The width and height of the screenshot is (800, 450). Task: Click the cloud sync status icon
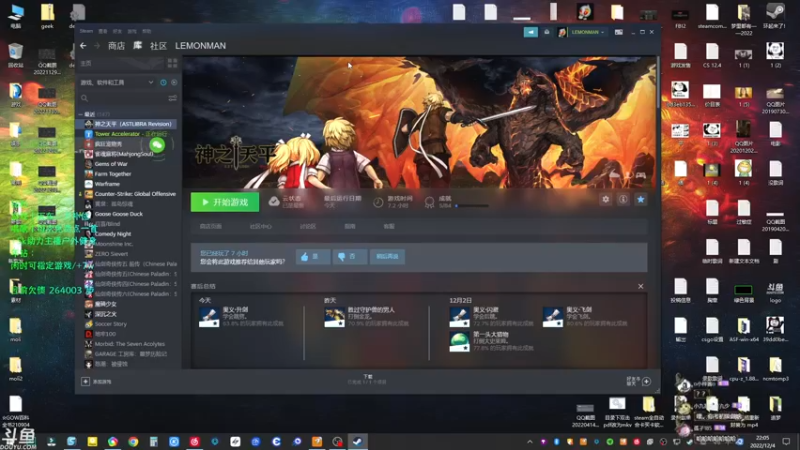point(274,202)
